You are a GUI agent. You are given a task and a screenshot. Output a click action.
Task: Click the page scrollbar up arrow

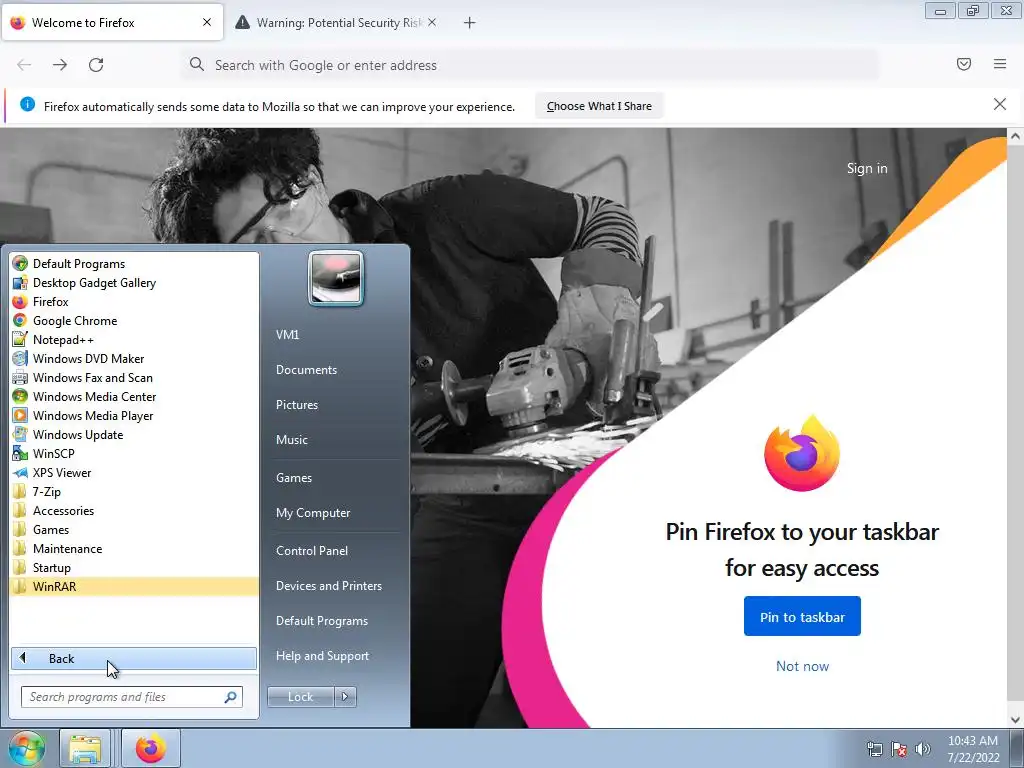pyautogui.click(x=1015, y=136)
